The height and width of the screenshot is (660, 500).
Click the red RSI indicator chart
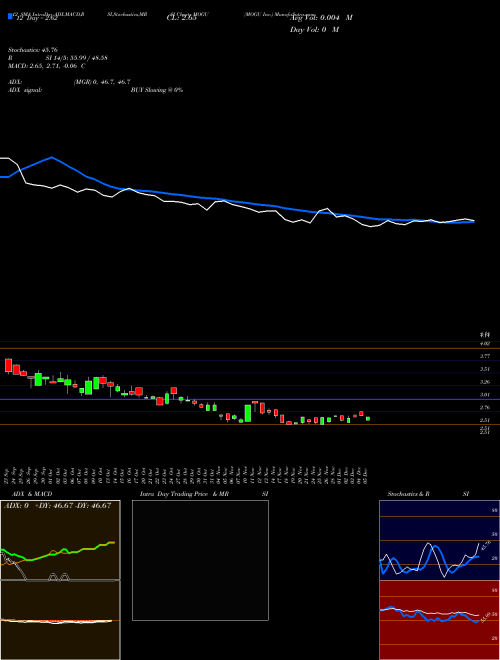click(x=439, y=620)
